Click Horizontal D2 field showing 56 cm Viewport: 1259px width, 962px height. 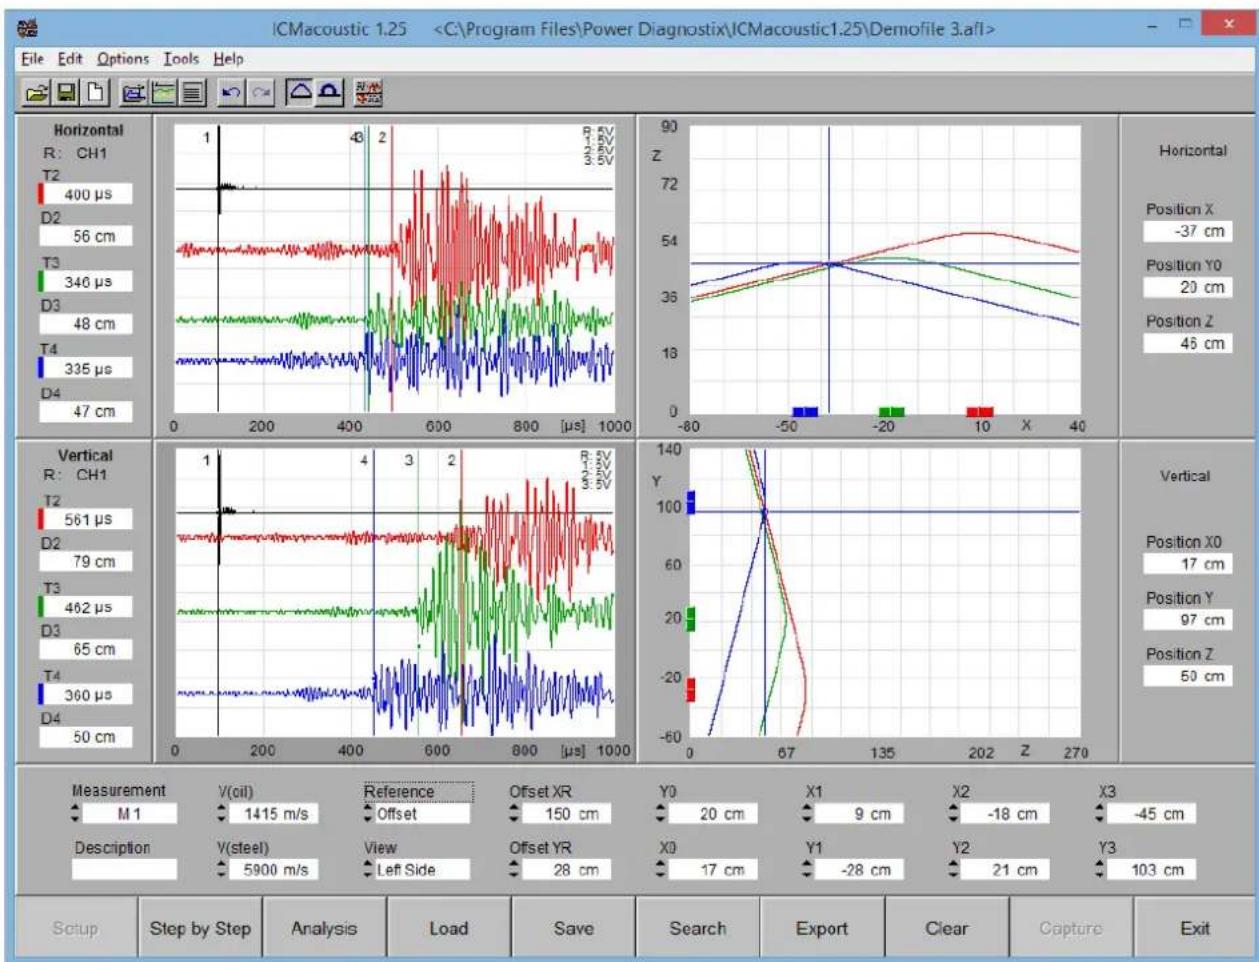86,237
